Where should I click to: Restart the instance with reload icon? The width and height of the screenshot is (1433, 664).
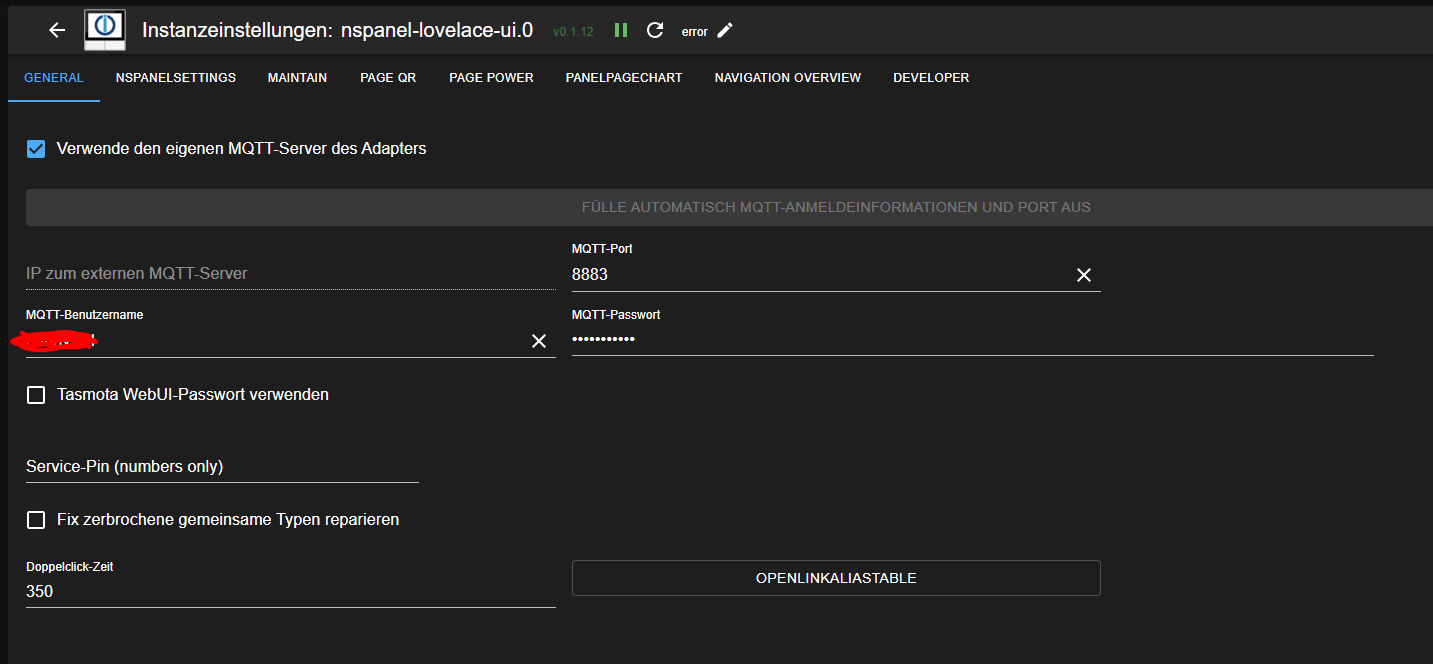click(655, 30)
